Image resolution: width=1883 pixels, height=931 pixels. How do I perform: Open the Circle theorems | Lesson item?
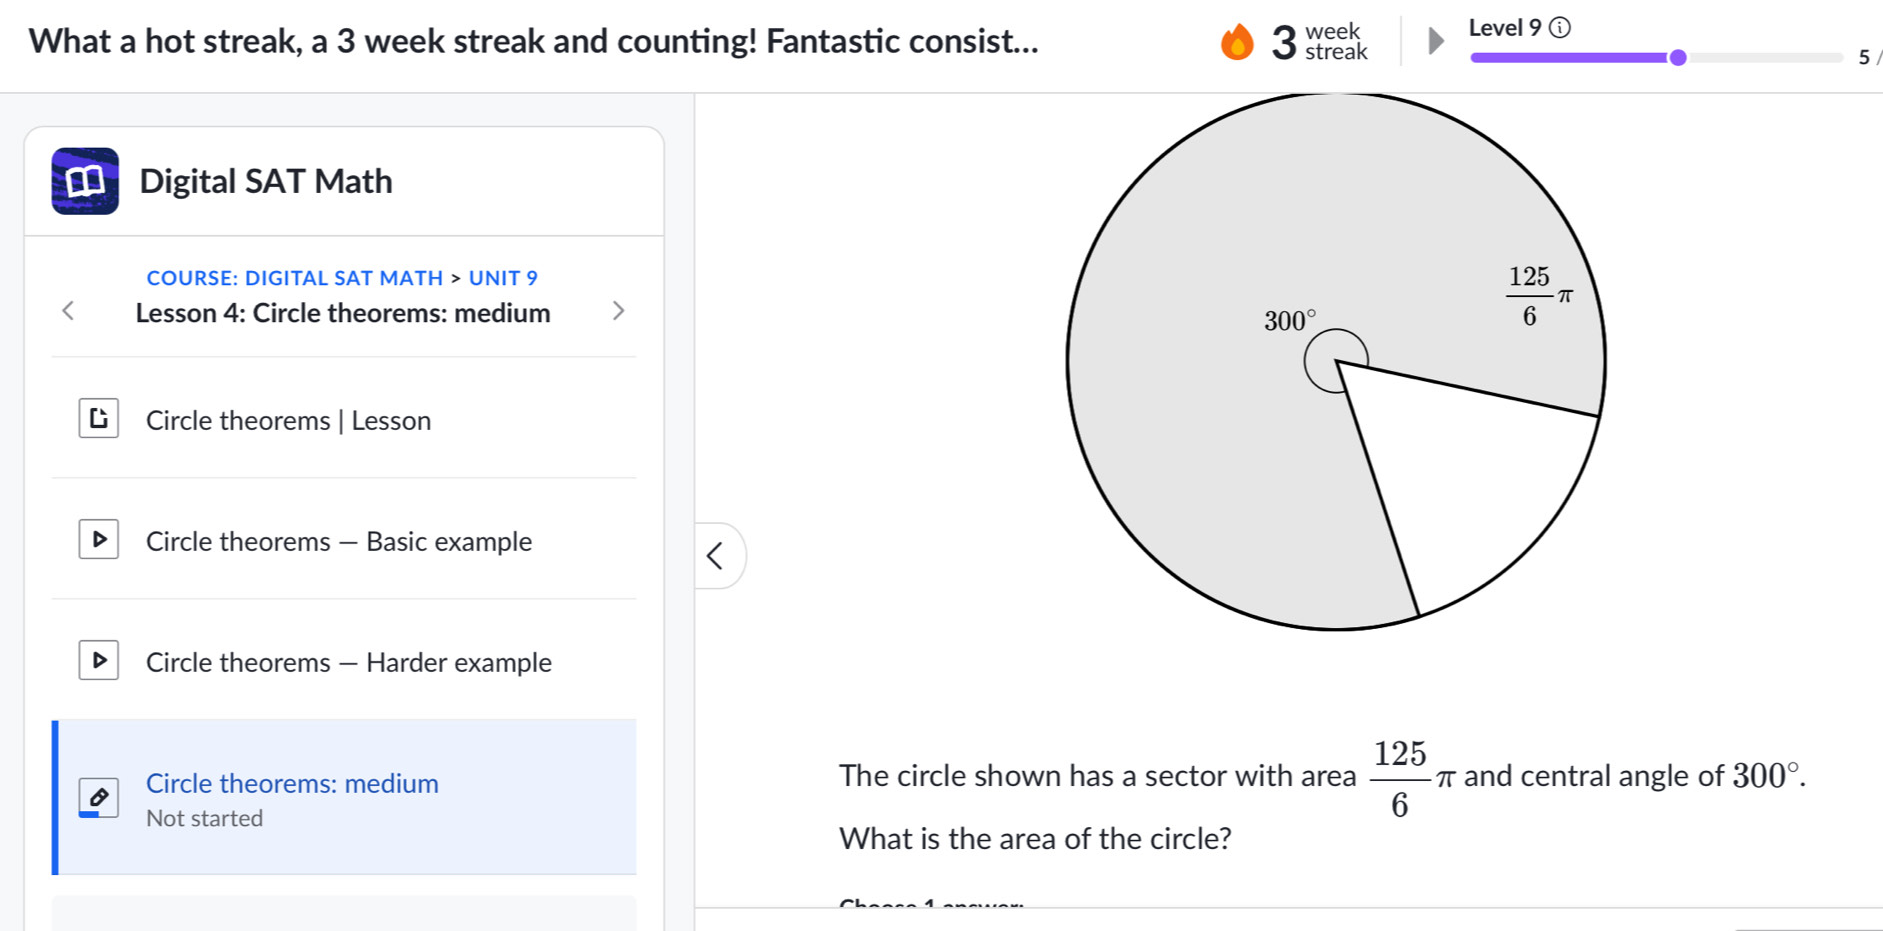click(x=288, y=420)
